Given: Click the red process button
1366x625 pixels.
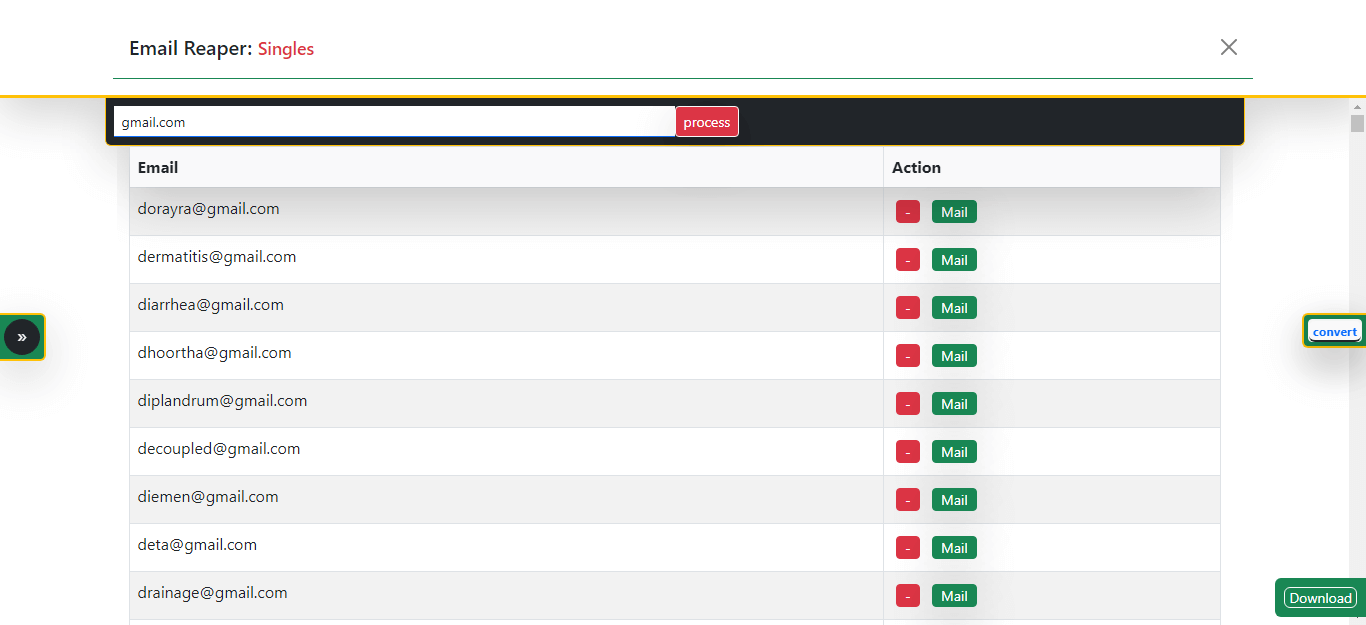Looking at the screenshot, I should (x=707, y=122).
